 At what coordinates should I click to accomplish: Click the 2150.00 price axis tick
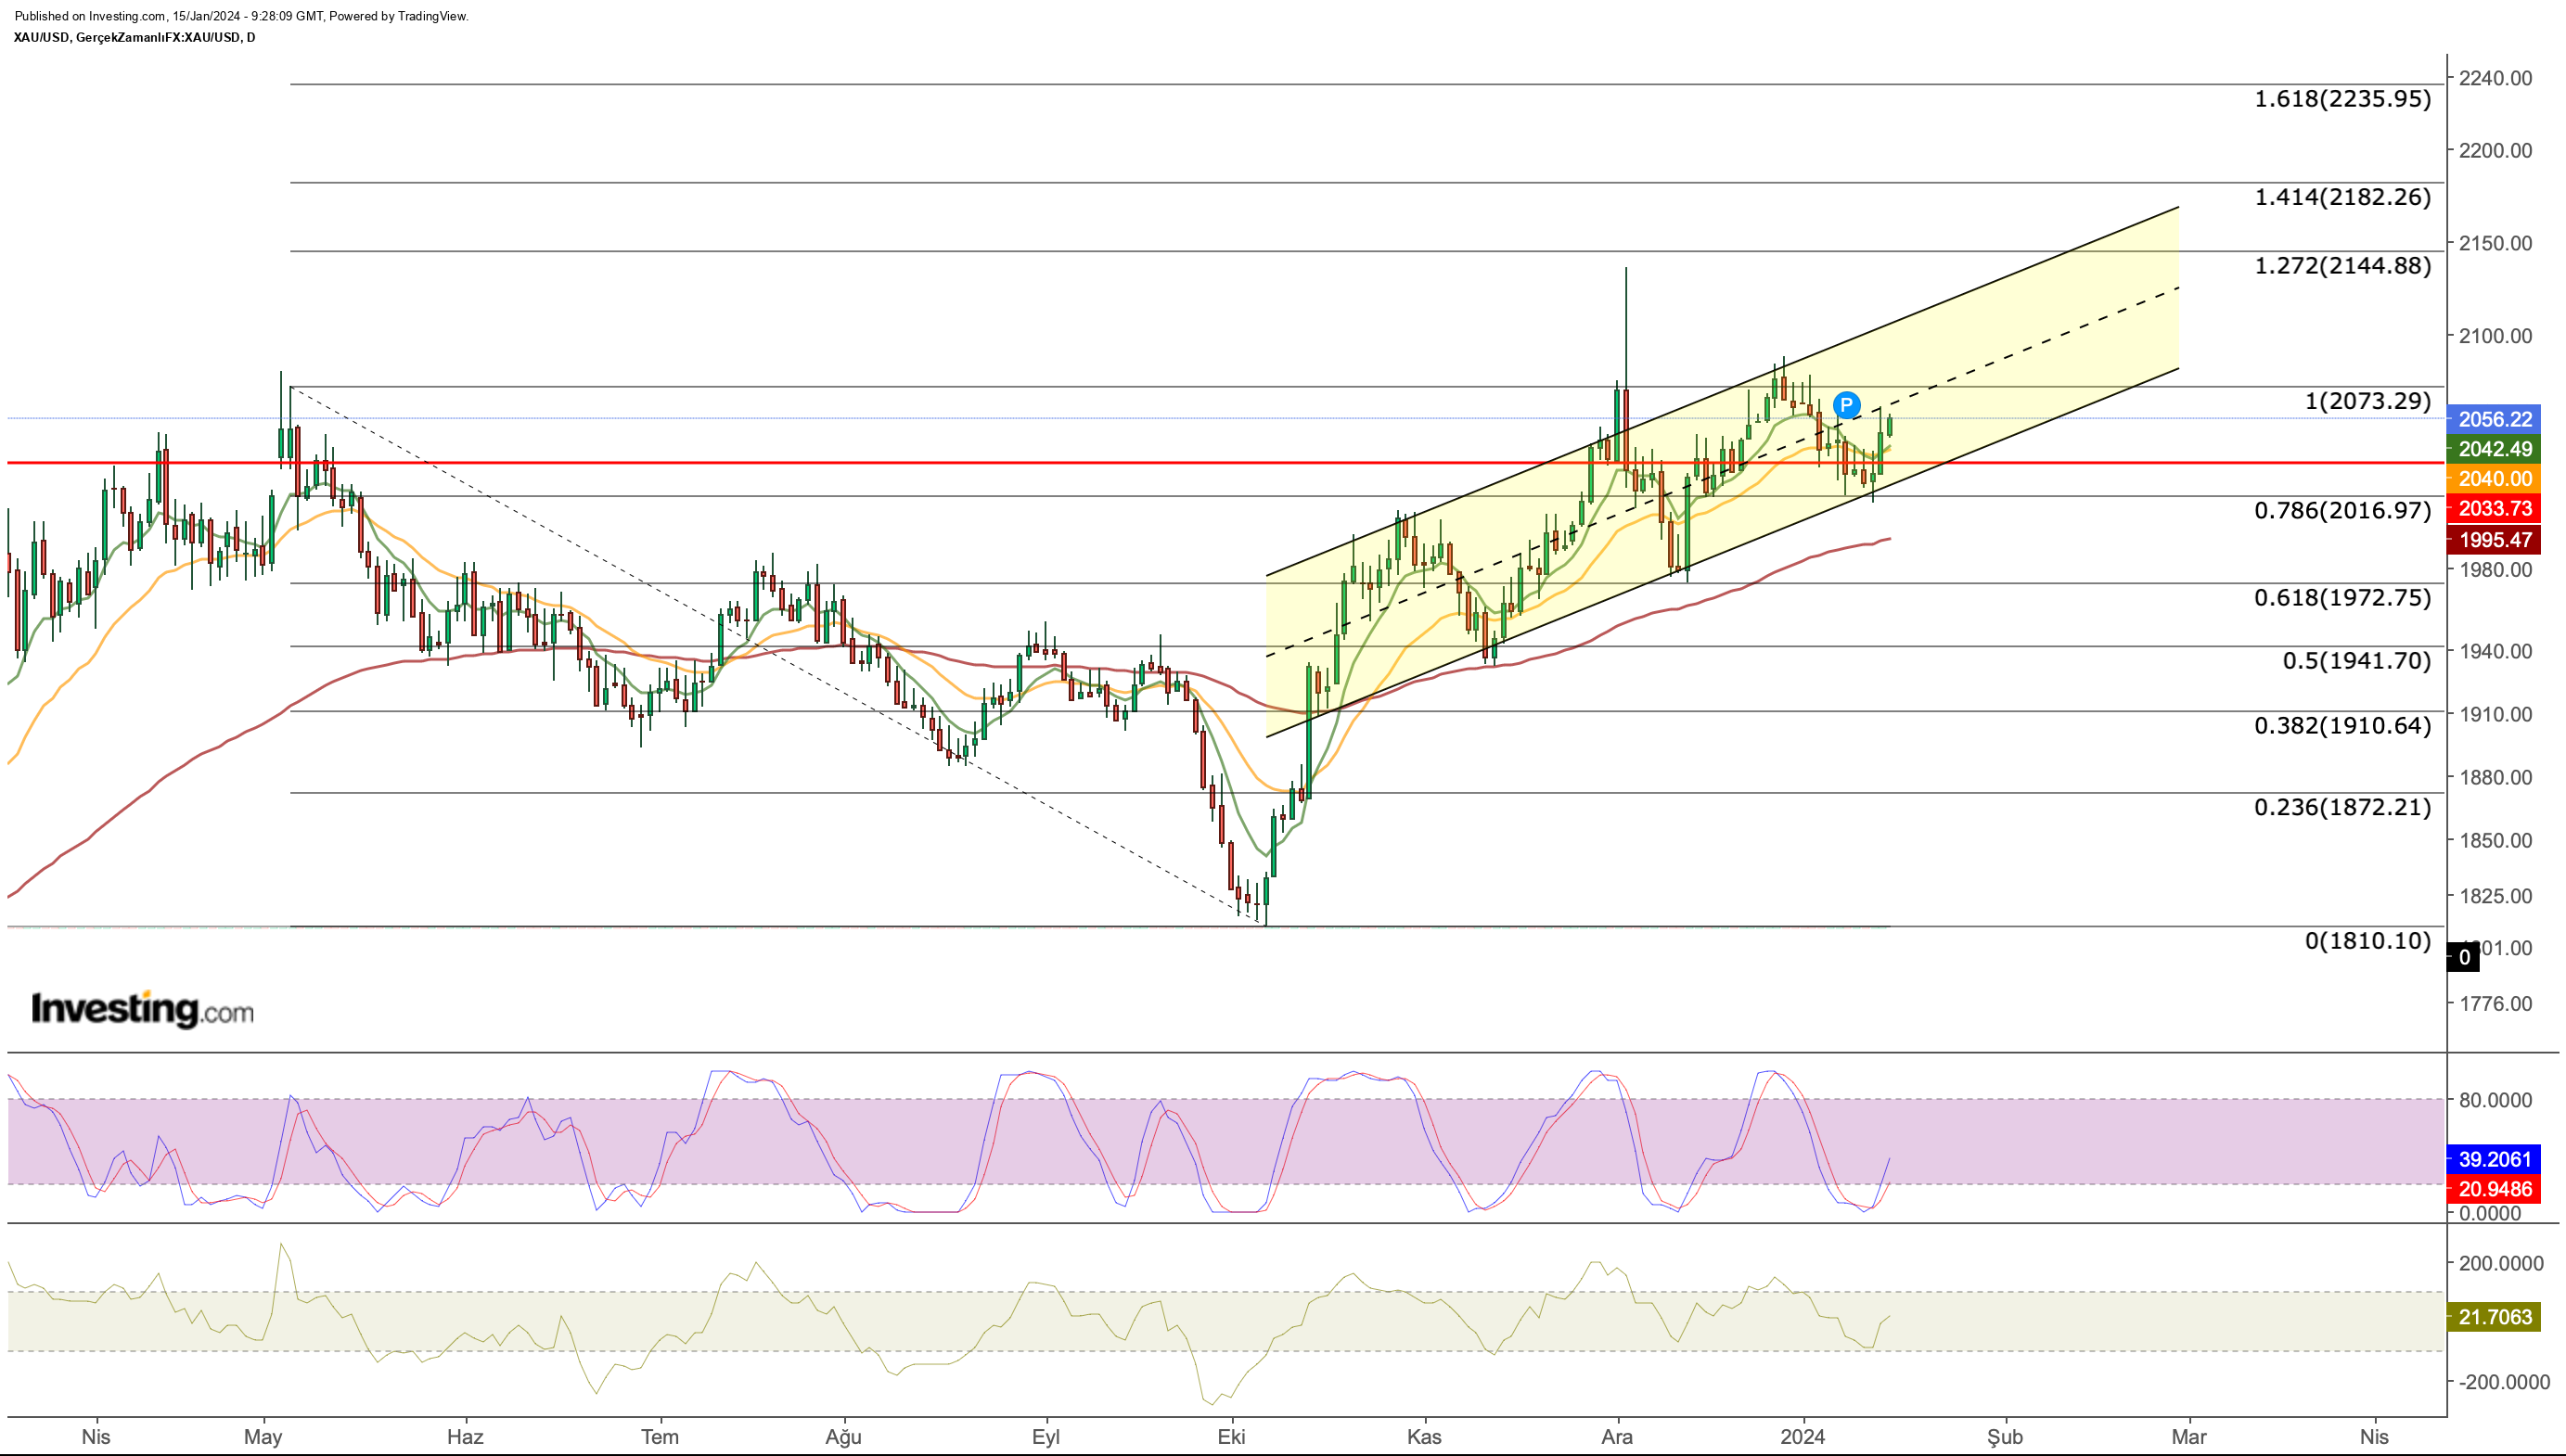(2496, 244)
